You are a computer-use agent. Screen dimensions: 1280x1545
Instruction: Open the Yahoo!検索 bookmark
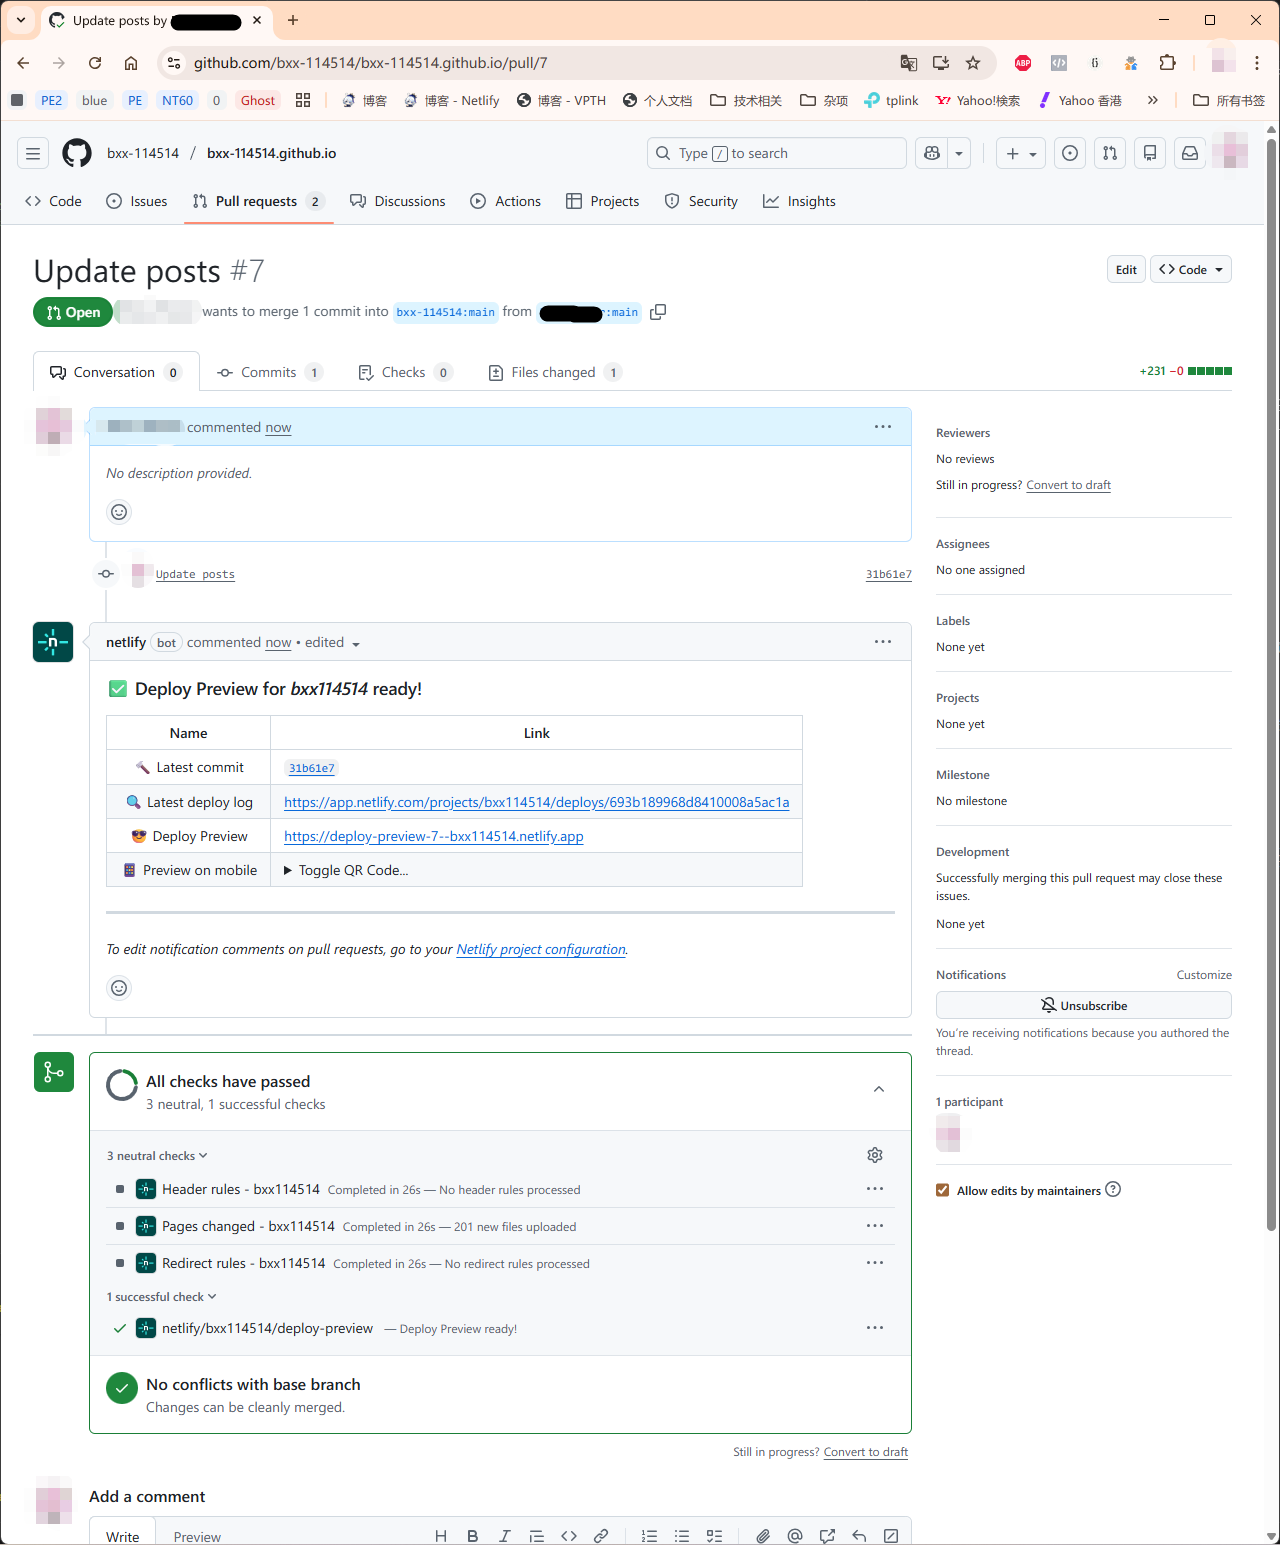tap(977, 100)
